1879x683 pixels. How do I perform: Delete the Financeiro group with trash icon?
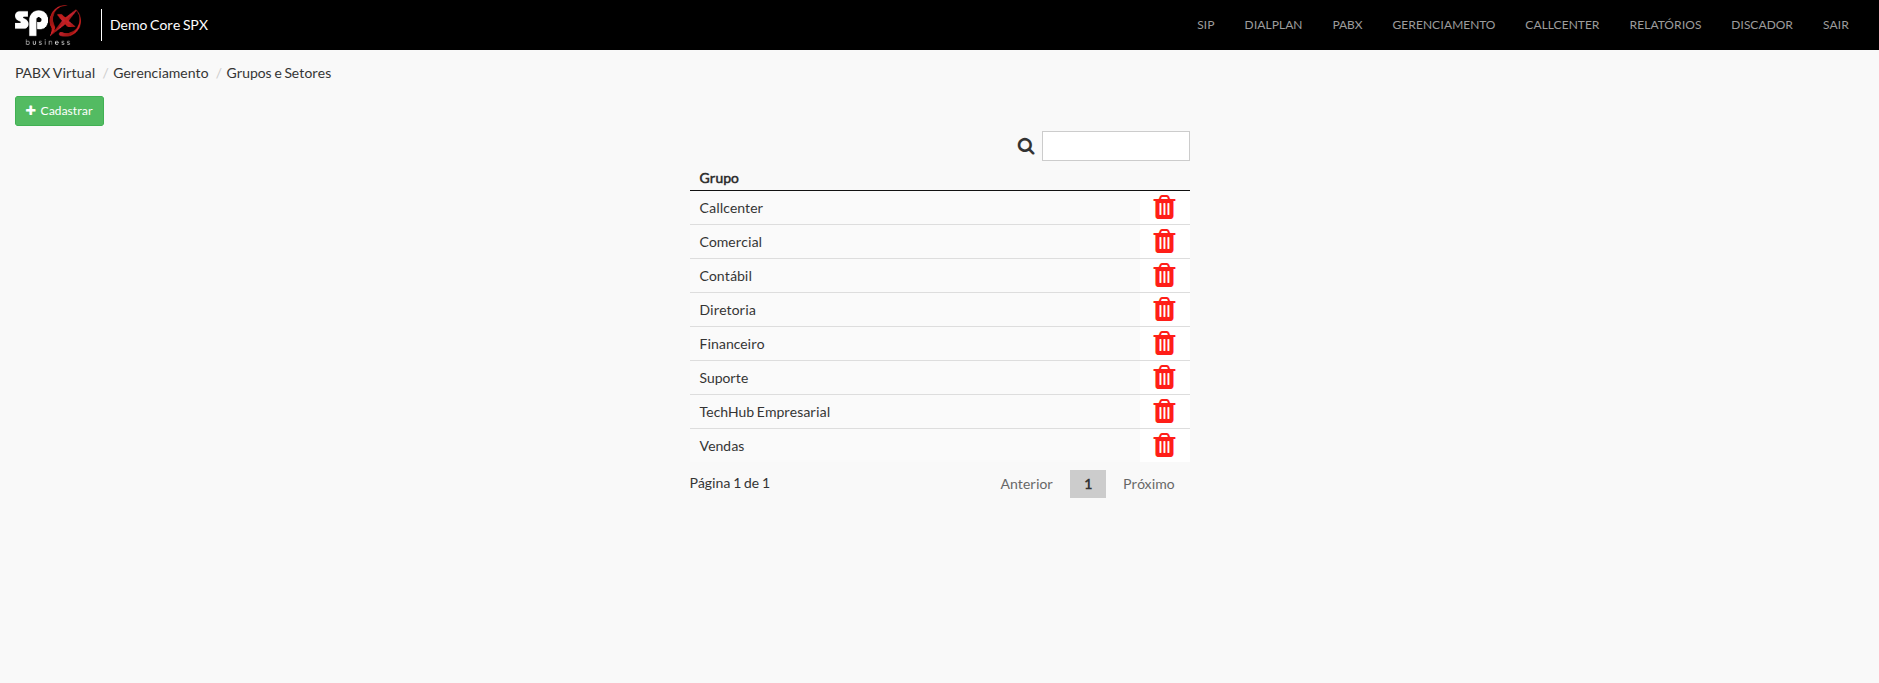pyautogui.click(x=1164, y=344)
